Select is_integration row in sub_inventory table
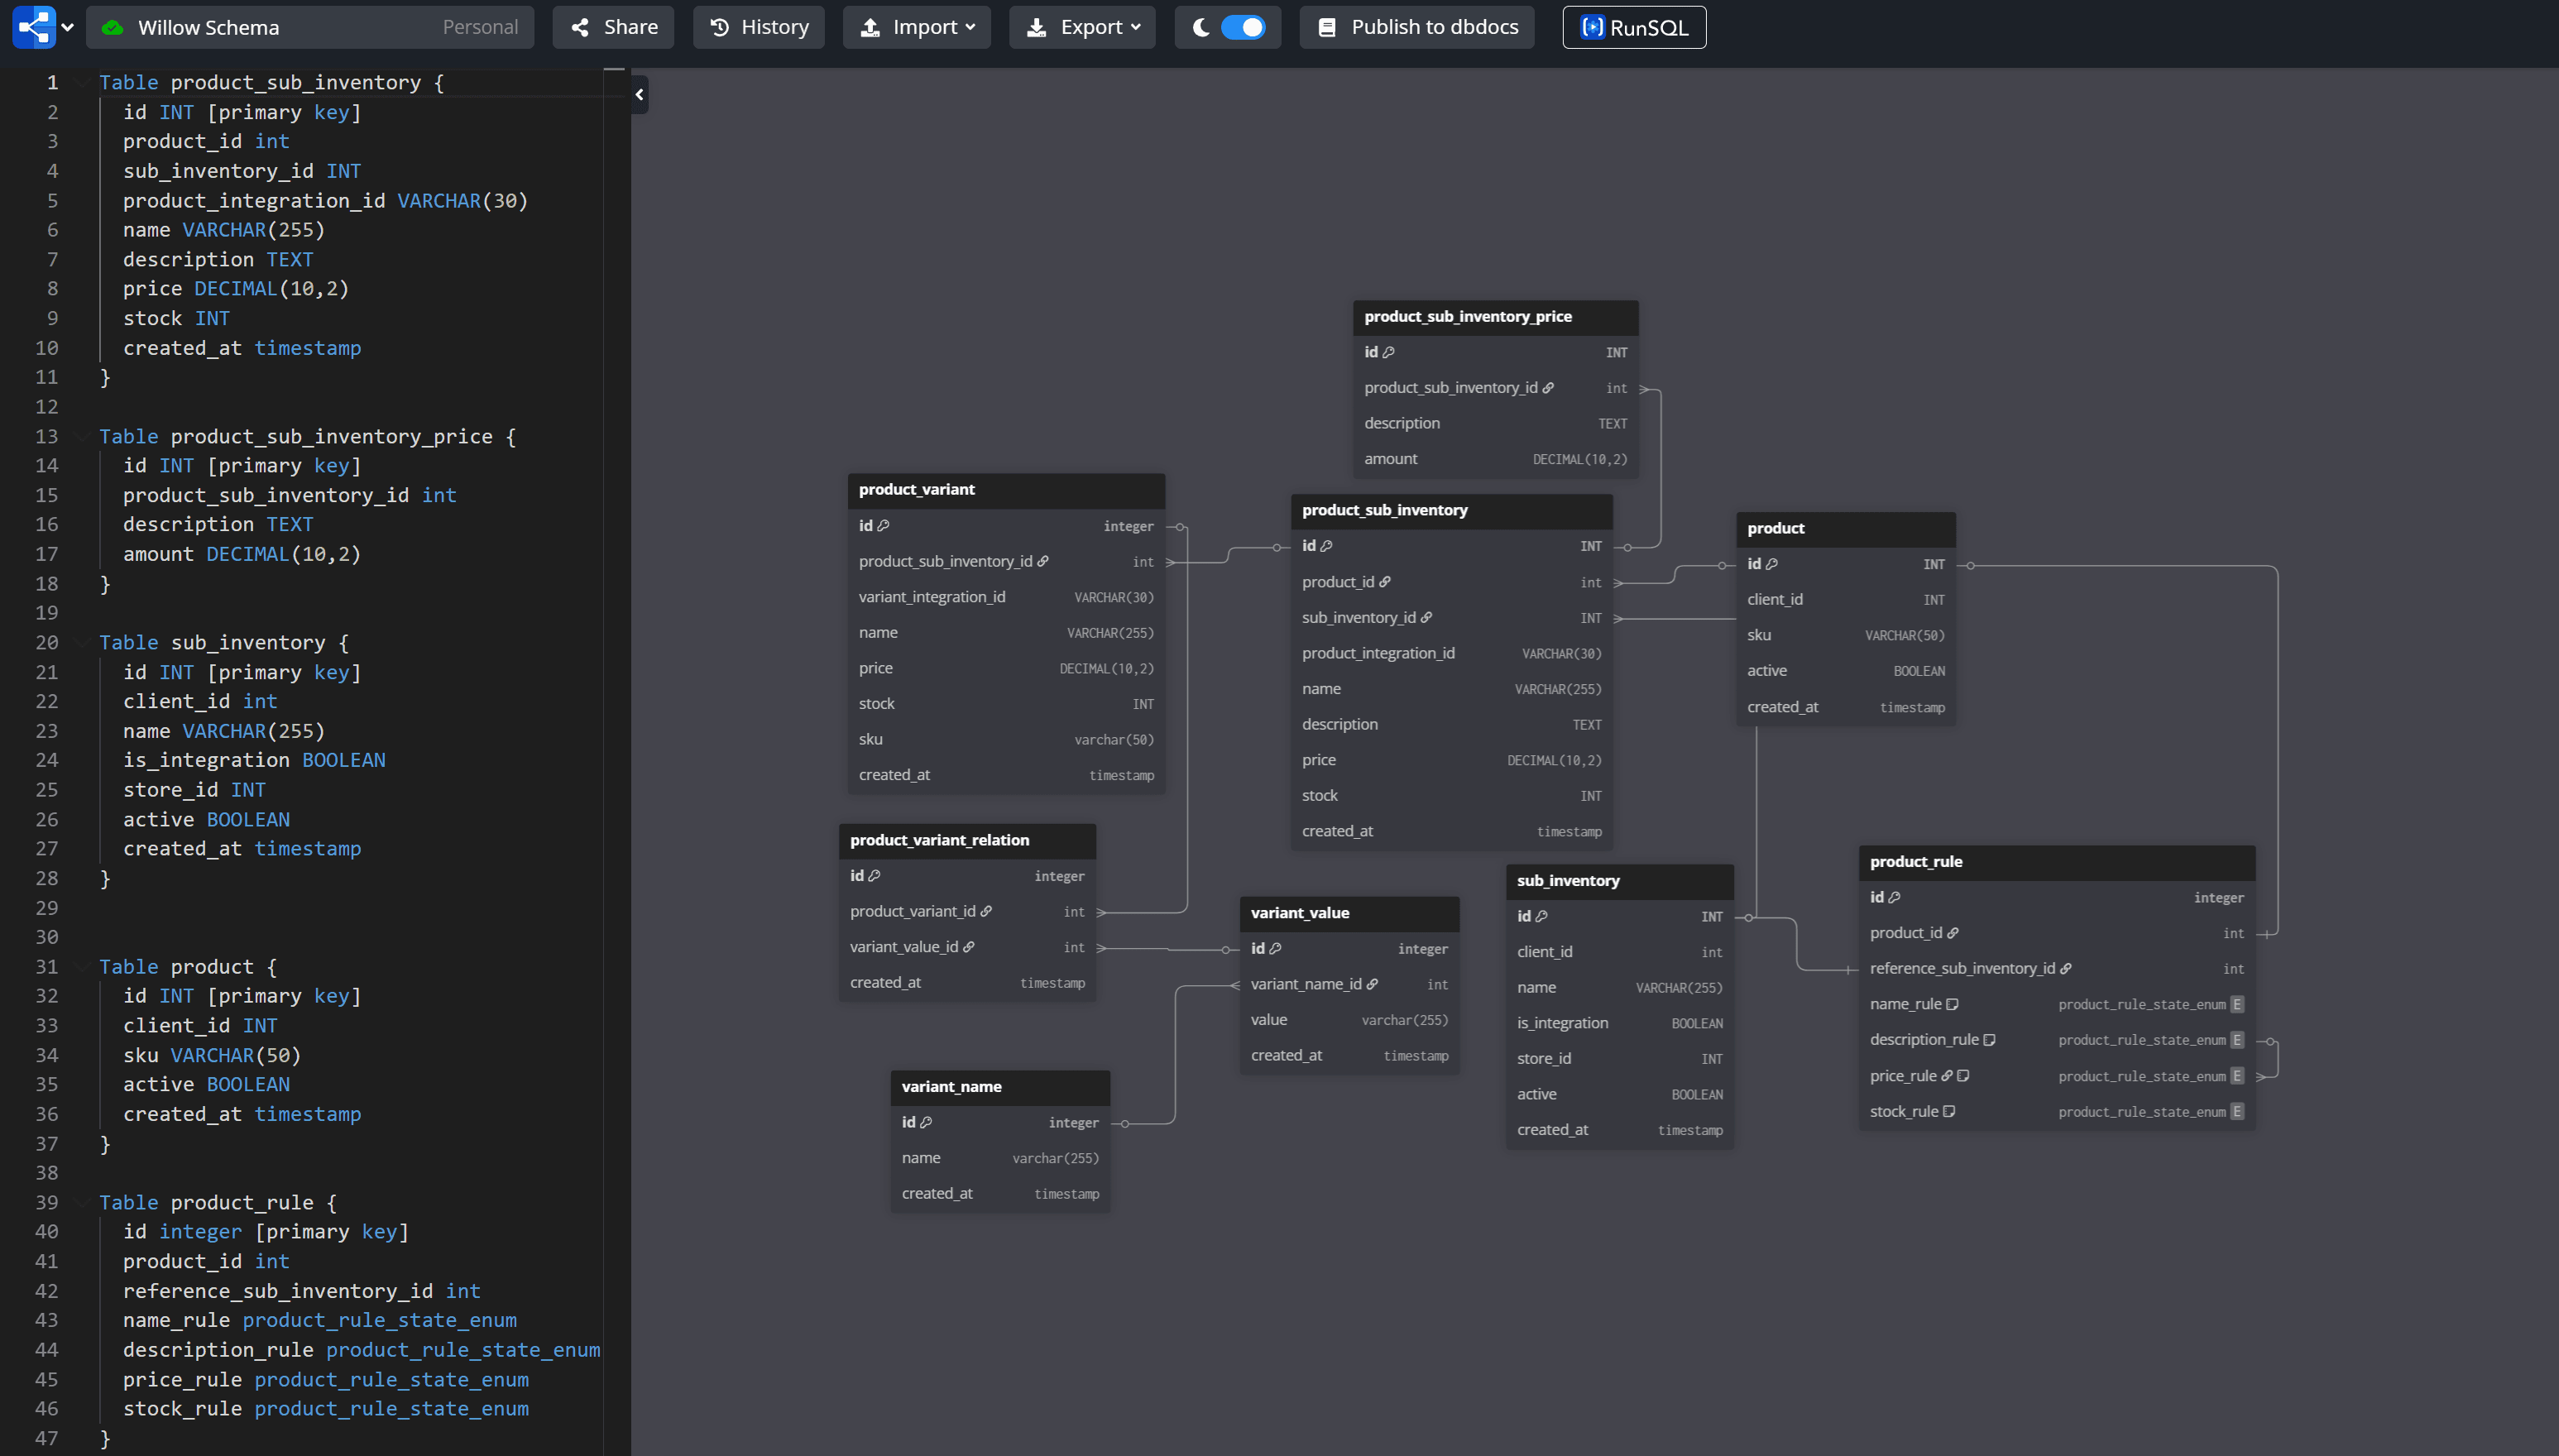 click(x=1619, y=1023)
